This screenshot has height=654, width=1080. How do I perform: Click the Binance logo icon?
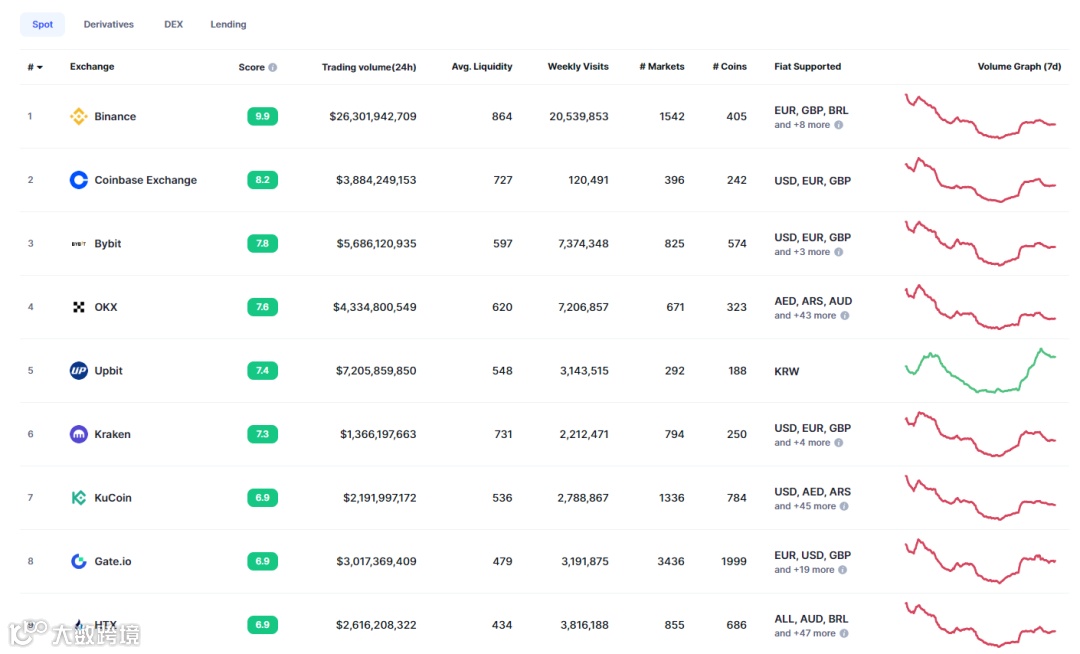pyautogui.click(x=79, y=117)
